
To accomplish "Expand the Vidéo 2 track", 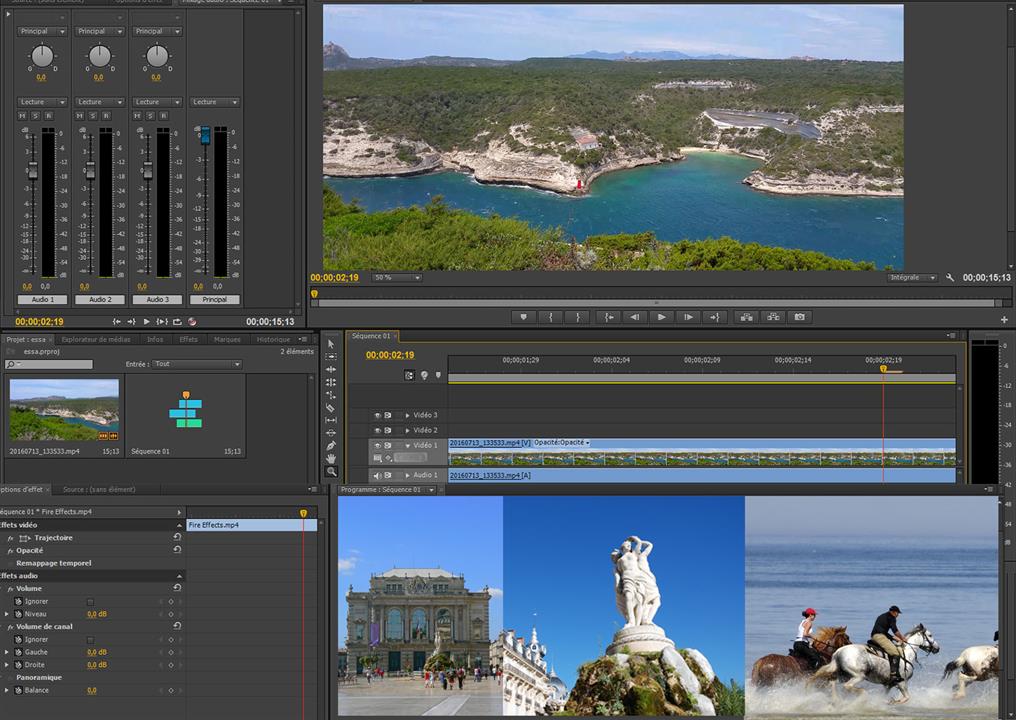I will point(408,430).
